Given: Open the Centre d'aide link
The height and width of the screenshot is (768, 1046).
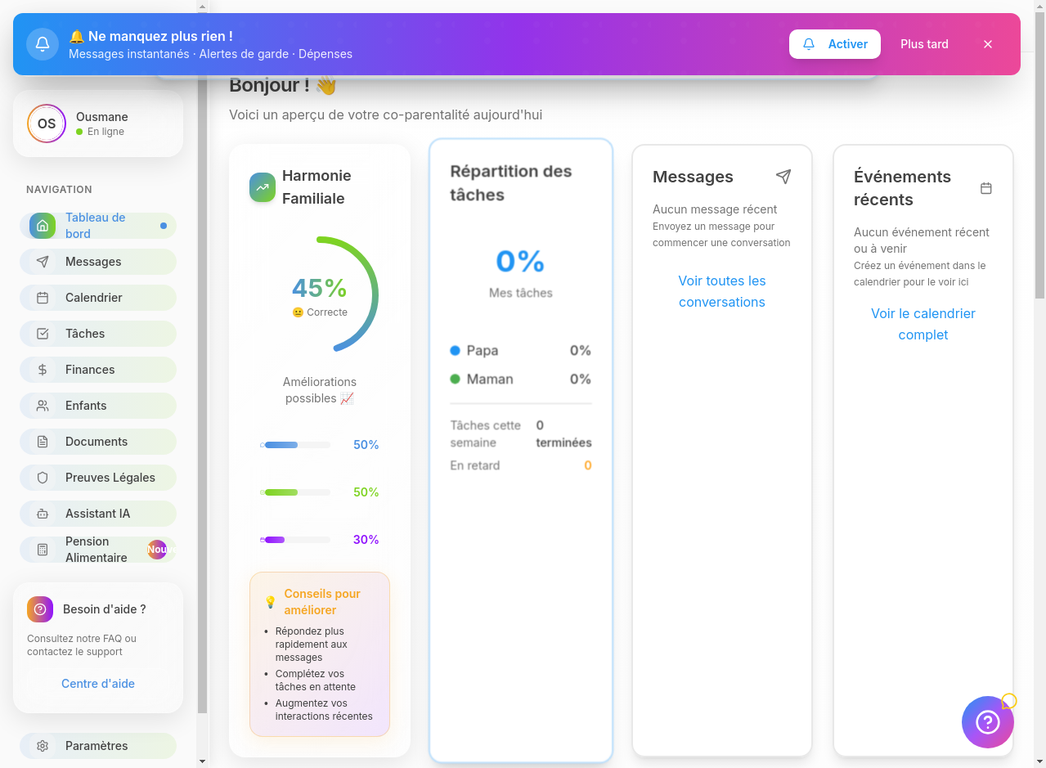Looking at the screenshot, I should click(x=97, y=683).
